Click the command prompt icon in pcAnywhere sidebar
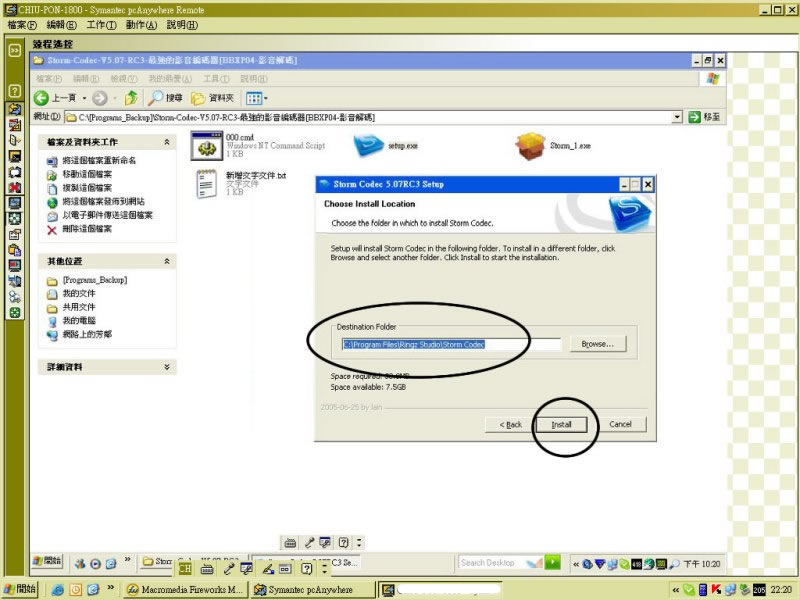 pyautogui.click(x=15, y=156)
